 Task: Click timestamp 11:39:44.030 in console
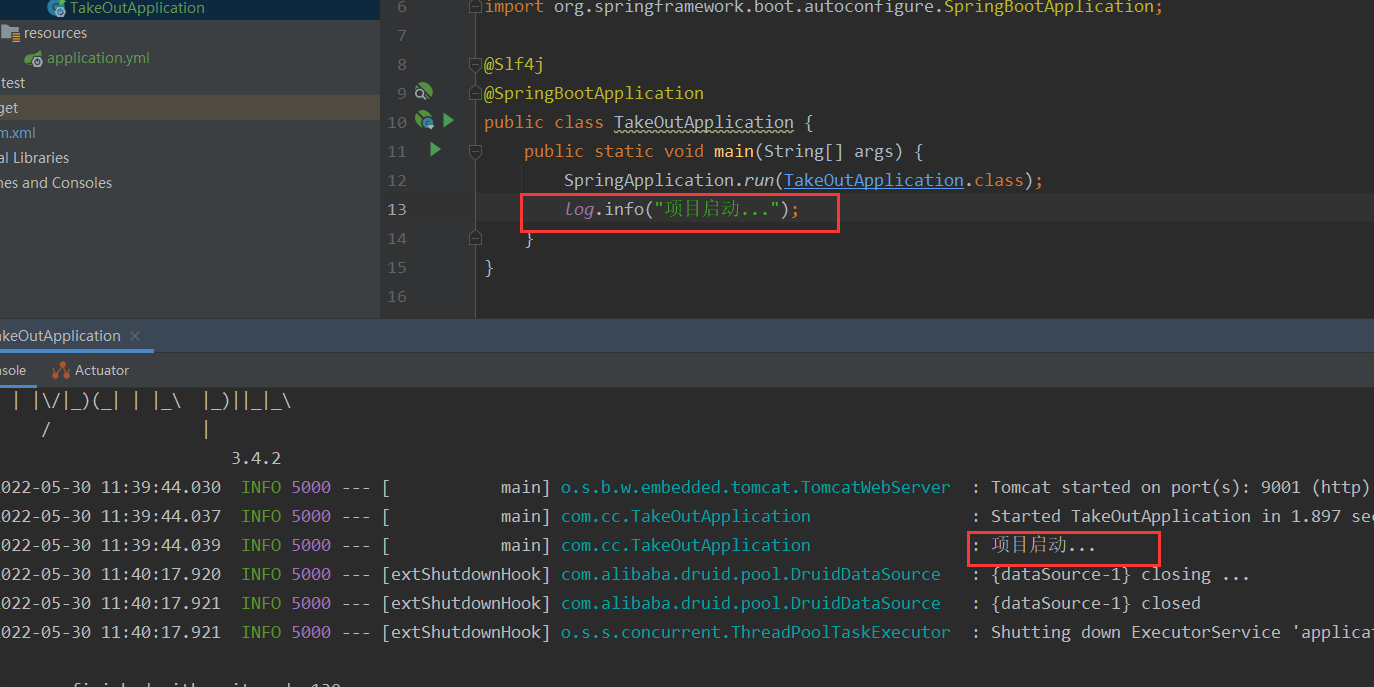click(161, 487)
